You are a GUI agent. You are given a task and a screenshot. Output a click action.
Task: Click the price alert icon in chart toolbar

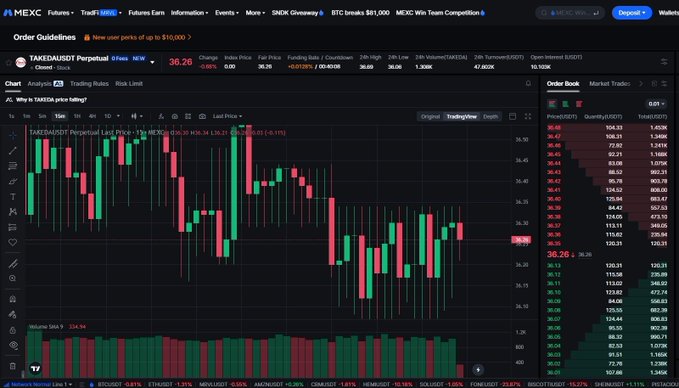(175, 116)
